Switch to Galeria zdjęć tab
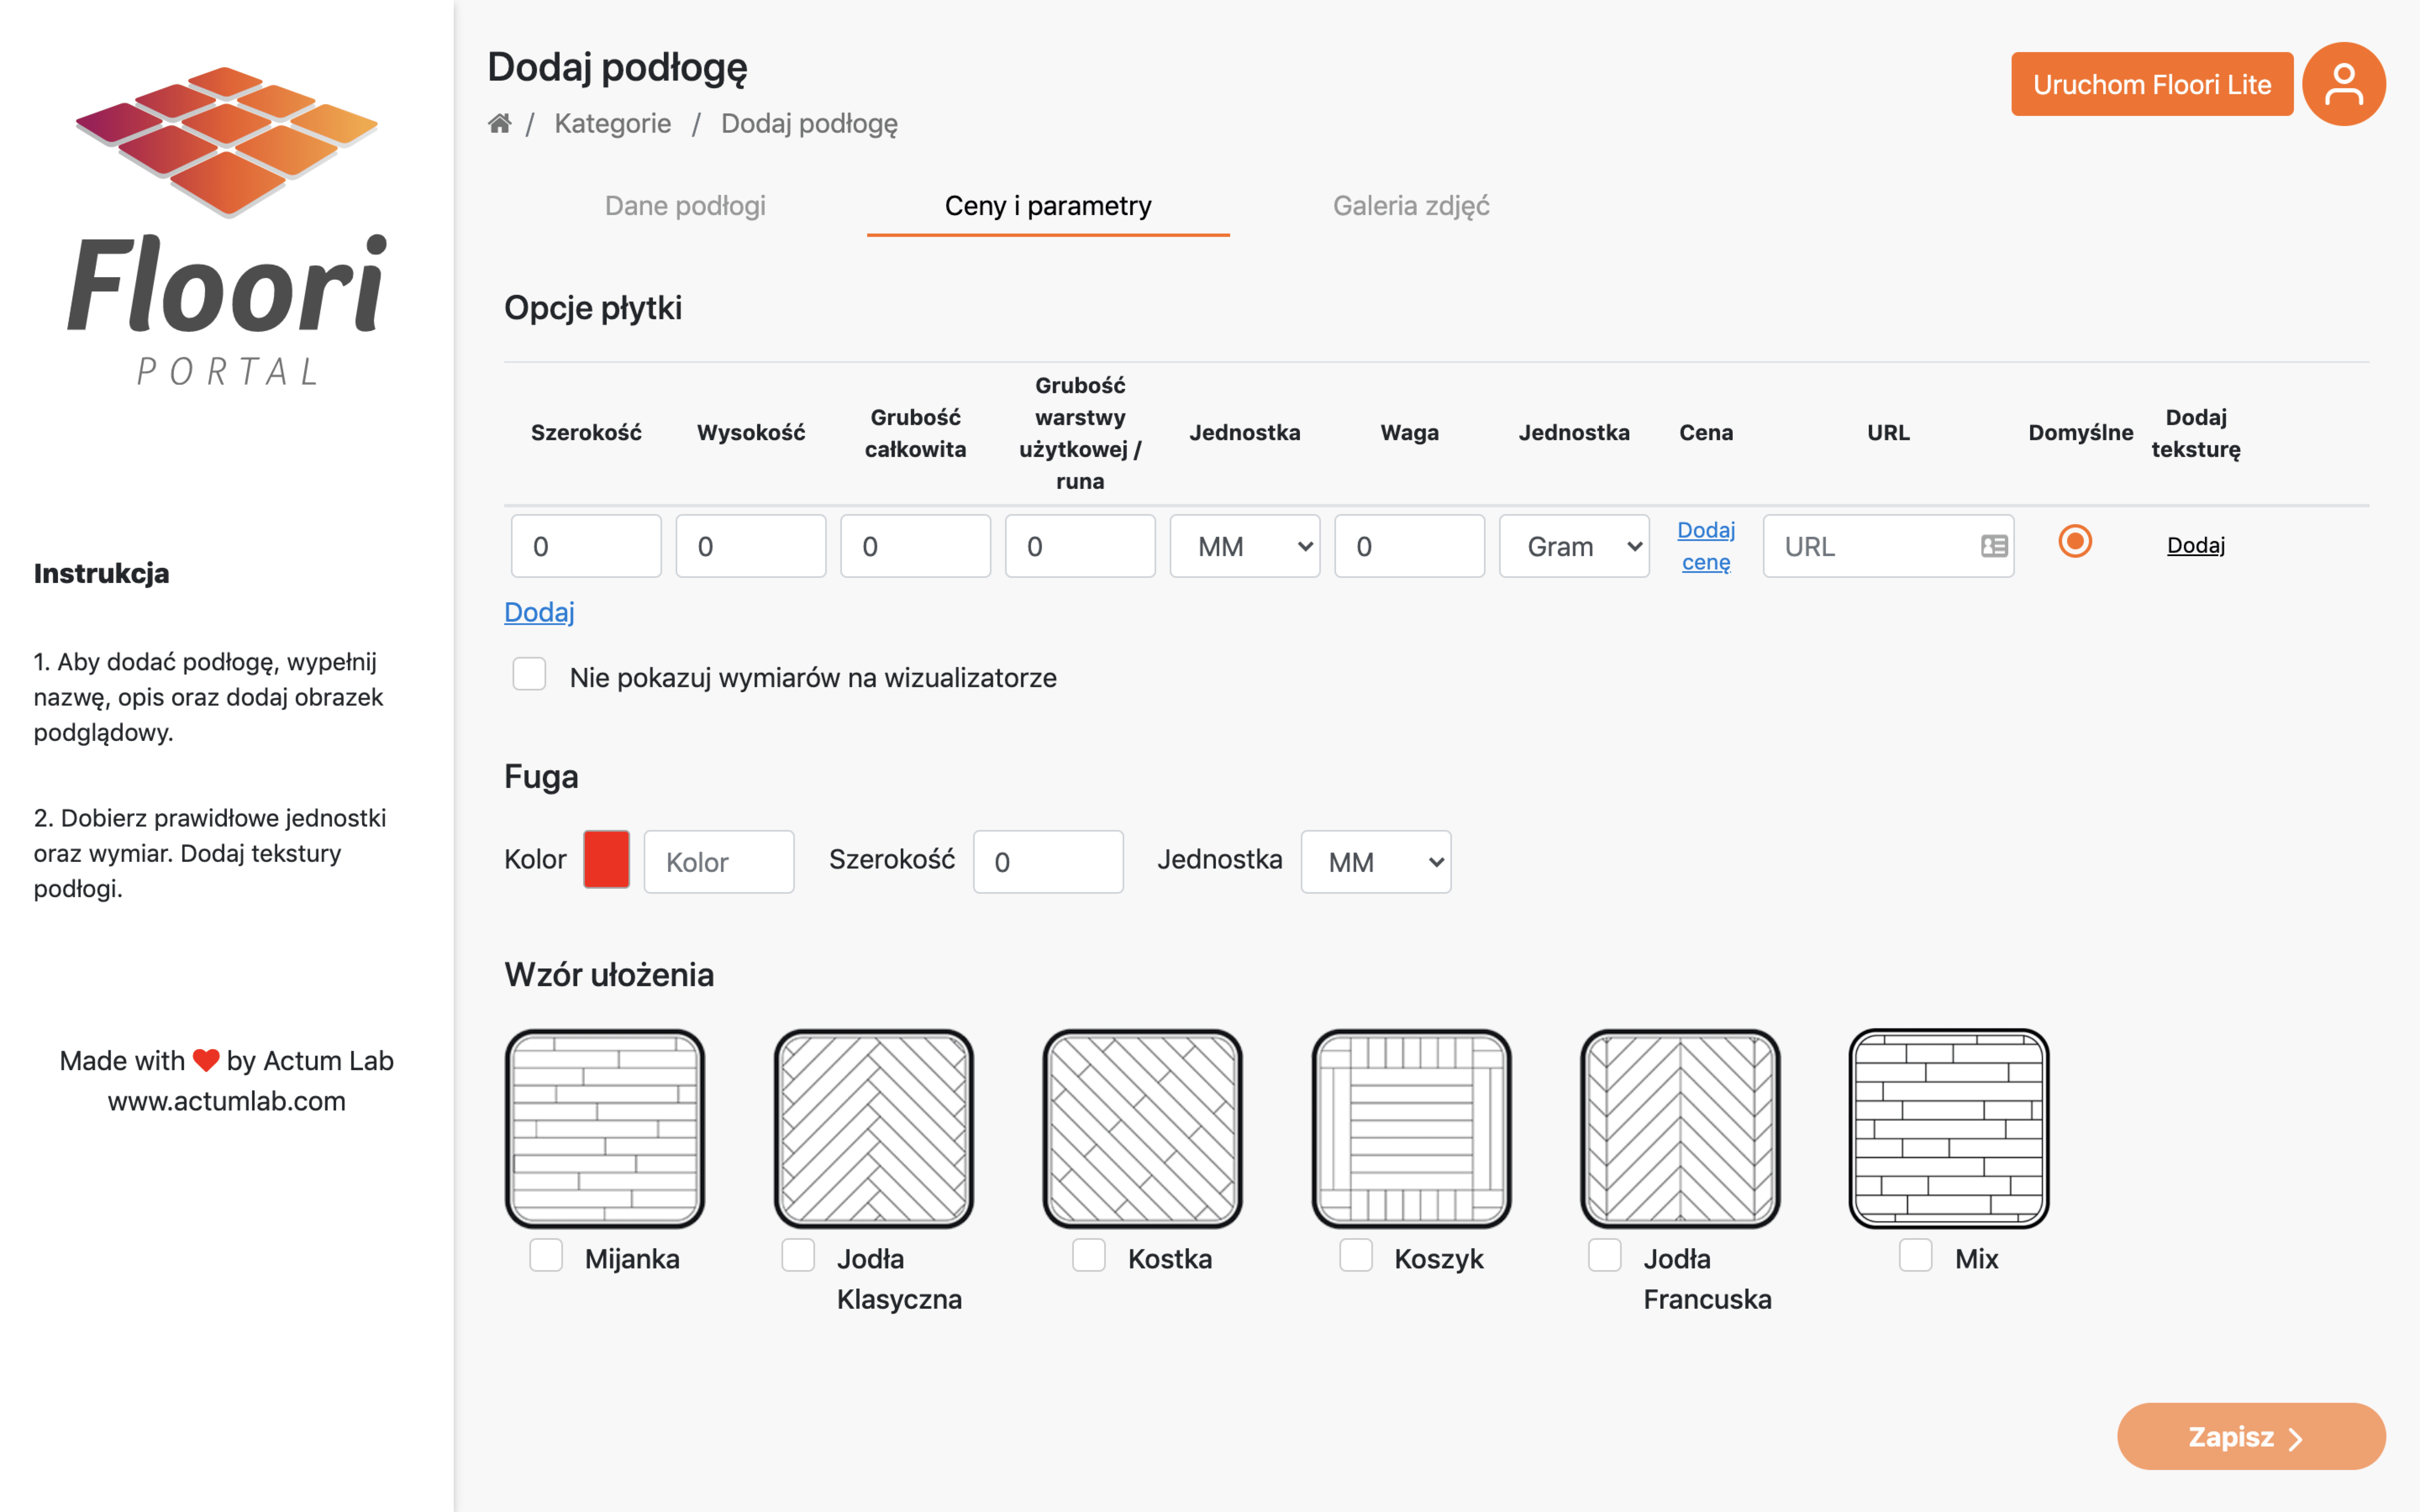2420x1512 pixels. (x=1411, y=206)
